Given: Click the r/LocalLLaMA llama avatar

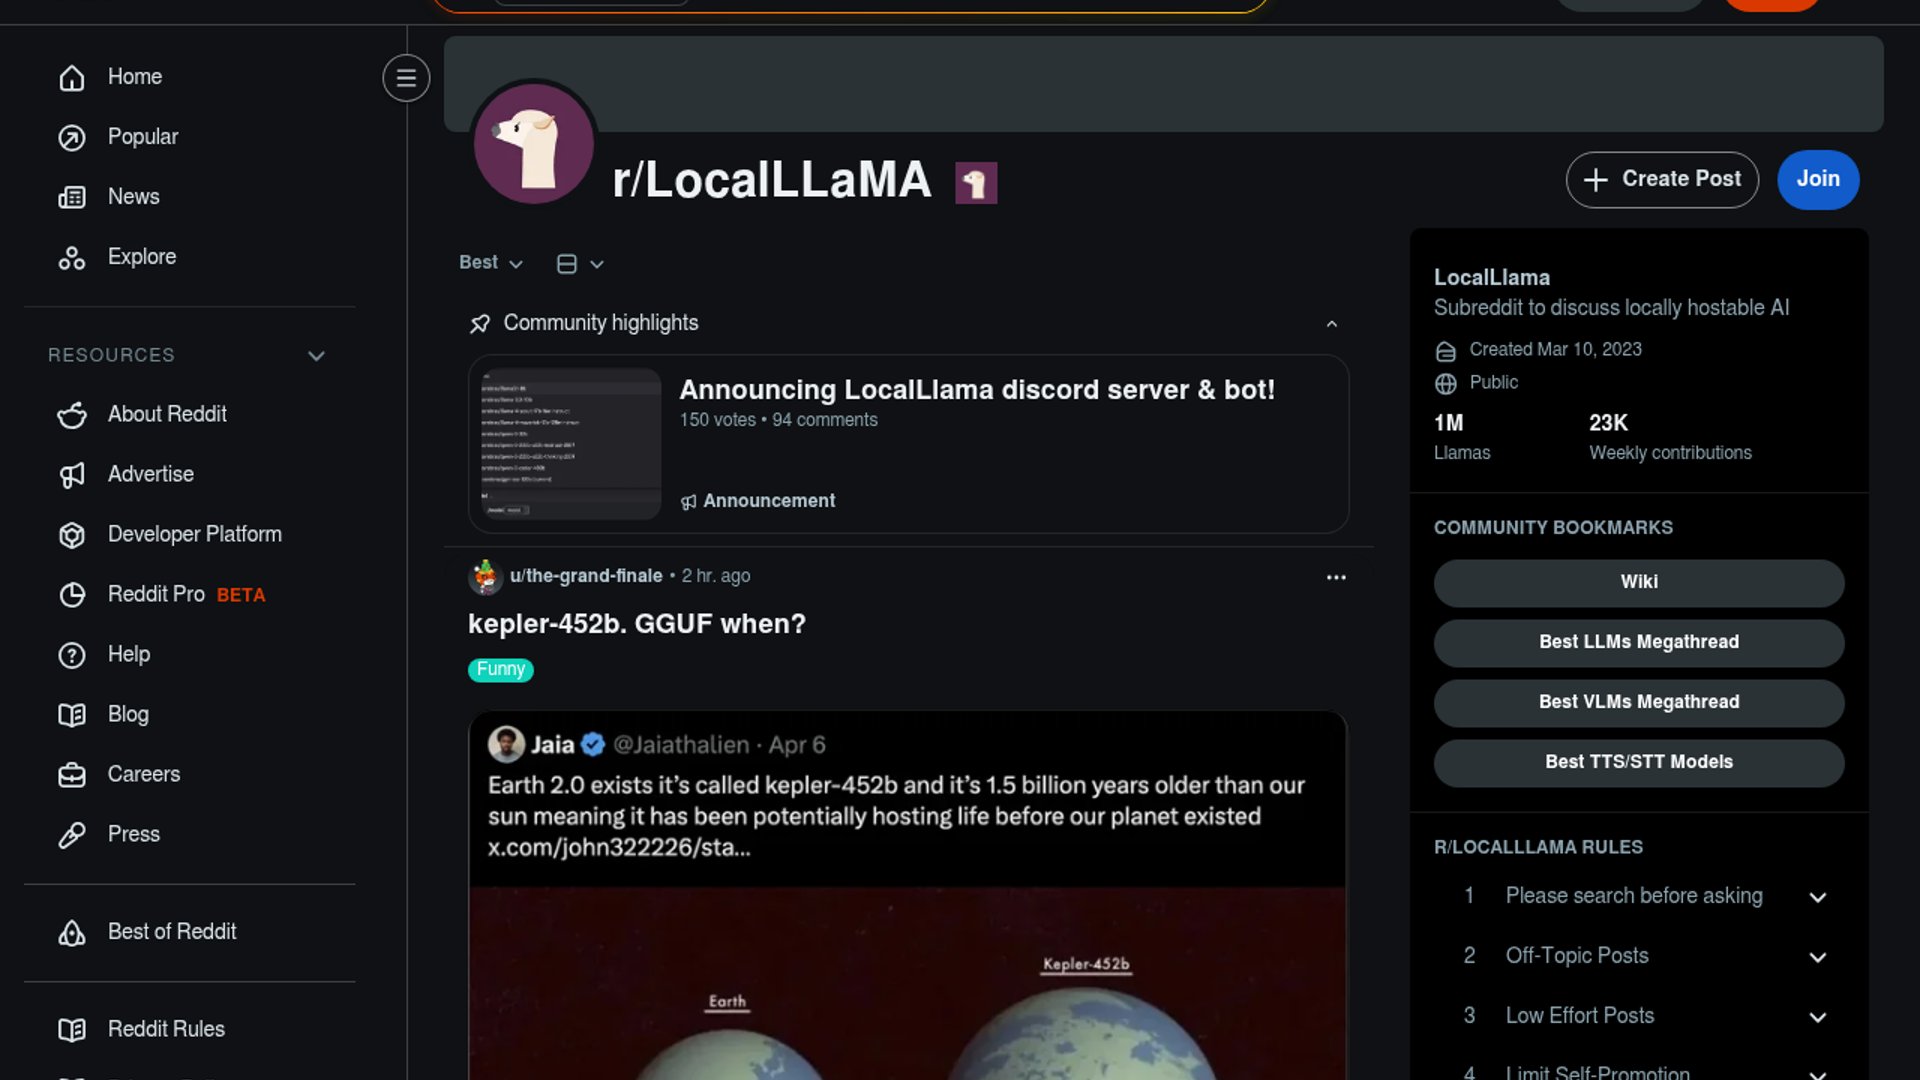Looking at the screenshot, I should point(534,143).
